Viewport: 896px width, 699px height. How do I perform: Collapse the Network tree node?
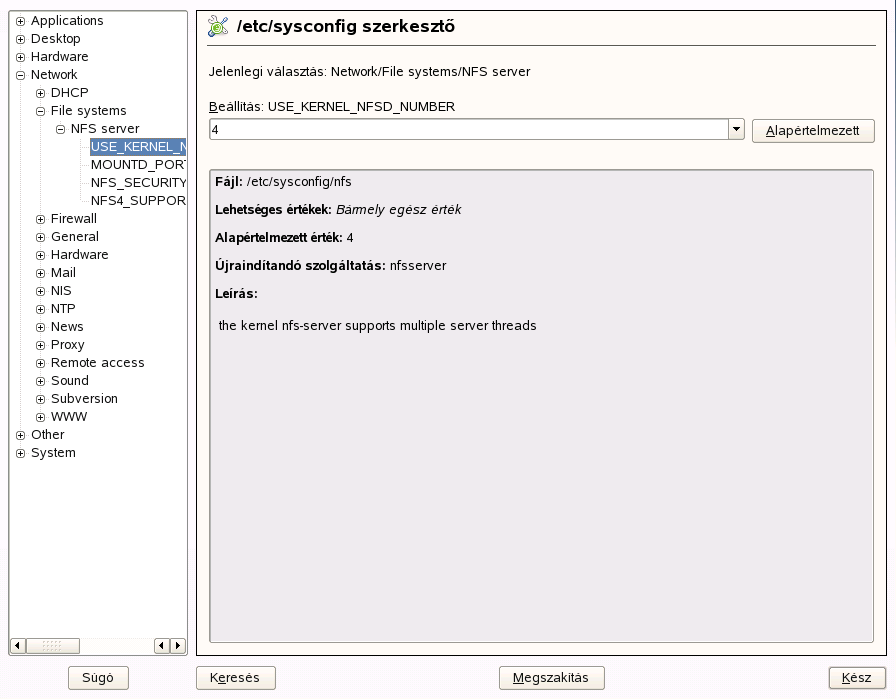[19, 74]
